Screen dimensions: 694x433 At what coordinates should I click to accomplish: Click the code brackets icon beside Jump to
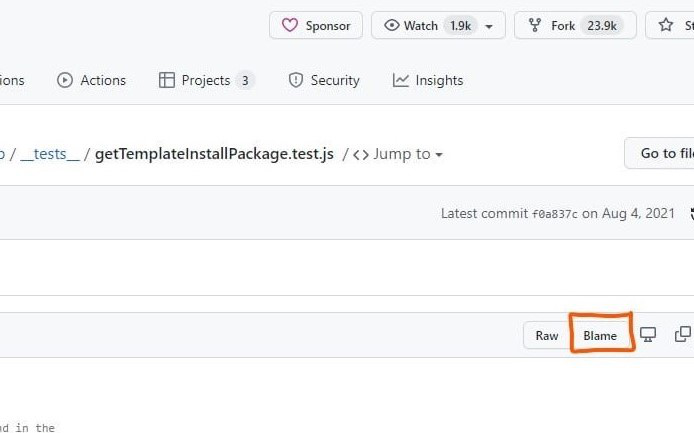pos(361,154)
